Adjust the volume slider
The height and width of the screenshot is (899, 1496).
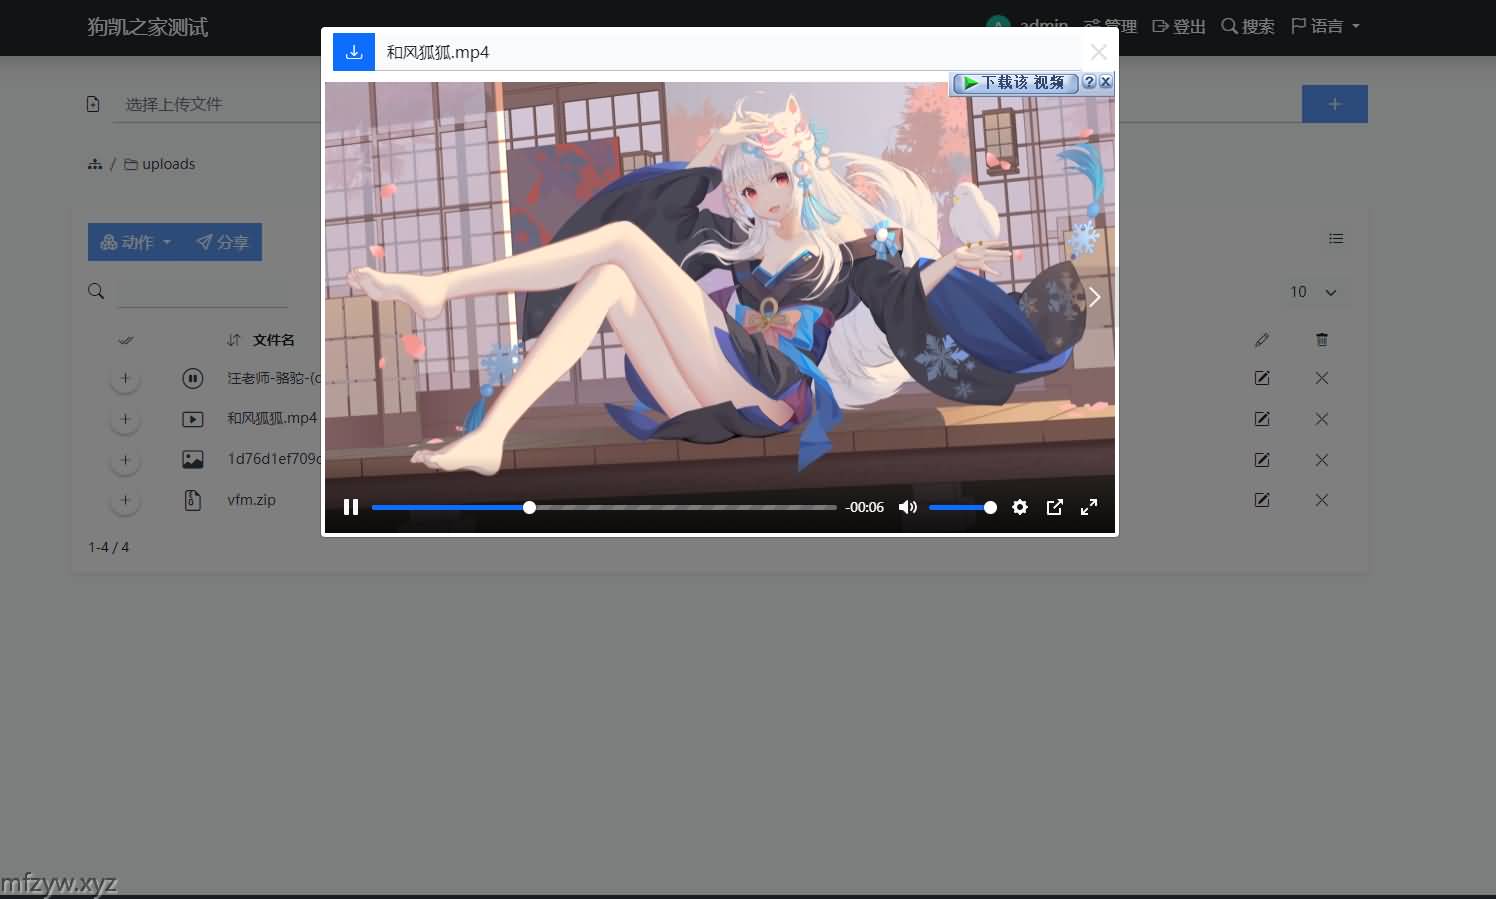coord(961,507)
